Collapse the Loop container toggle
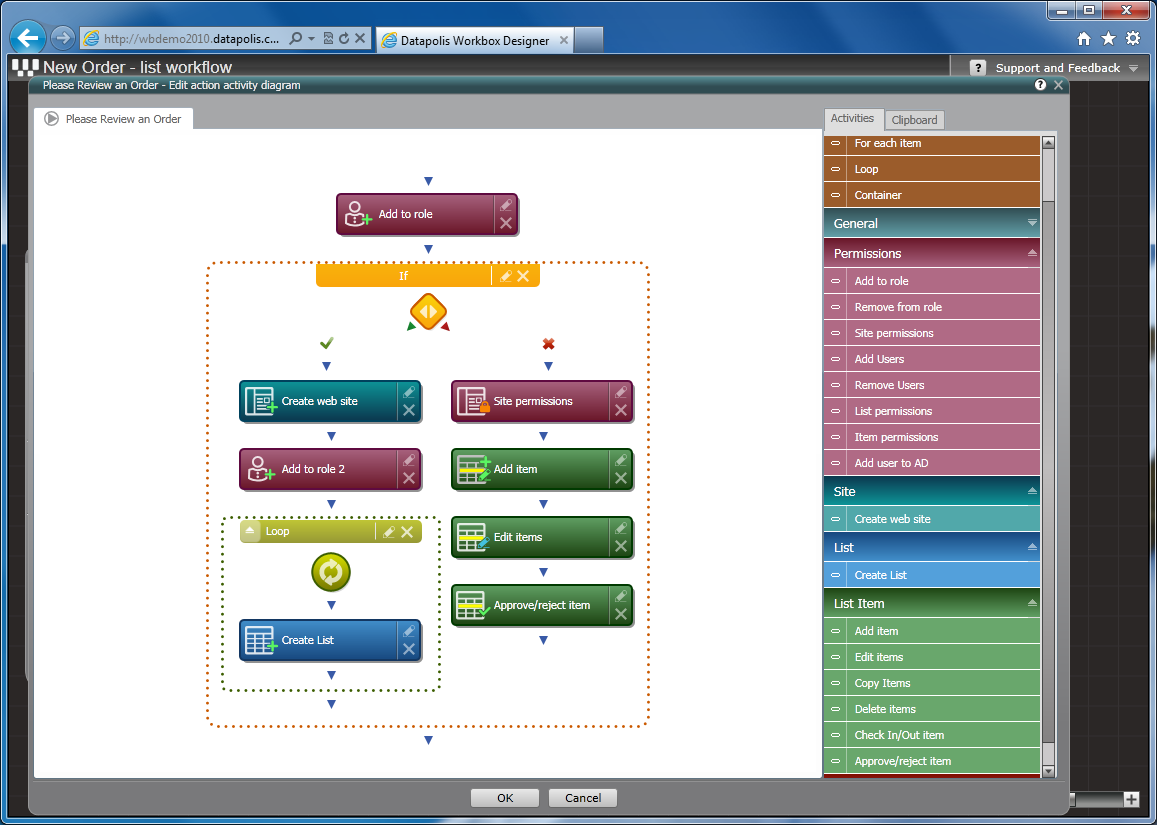This screenshot has width=1157, height=825. coord(251,532)
